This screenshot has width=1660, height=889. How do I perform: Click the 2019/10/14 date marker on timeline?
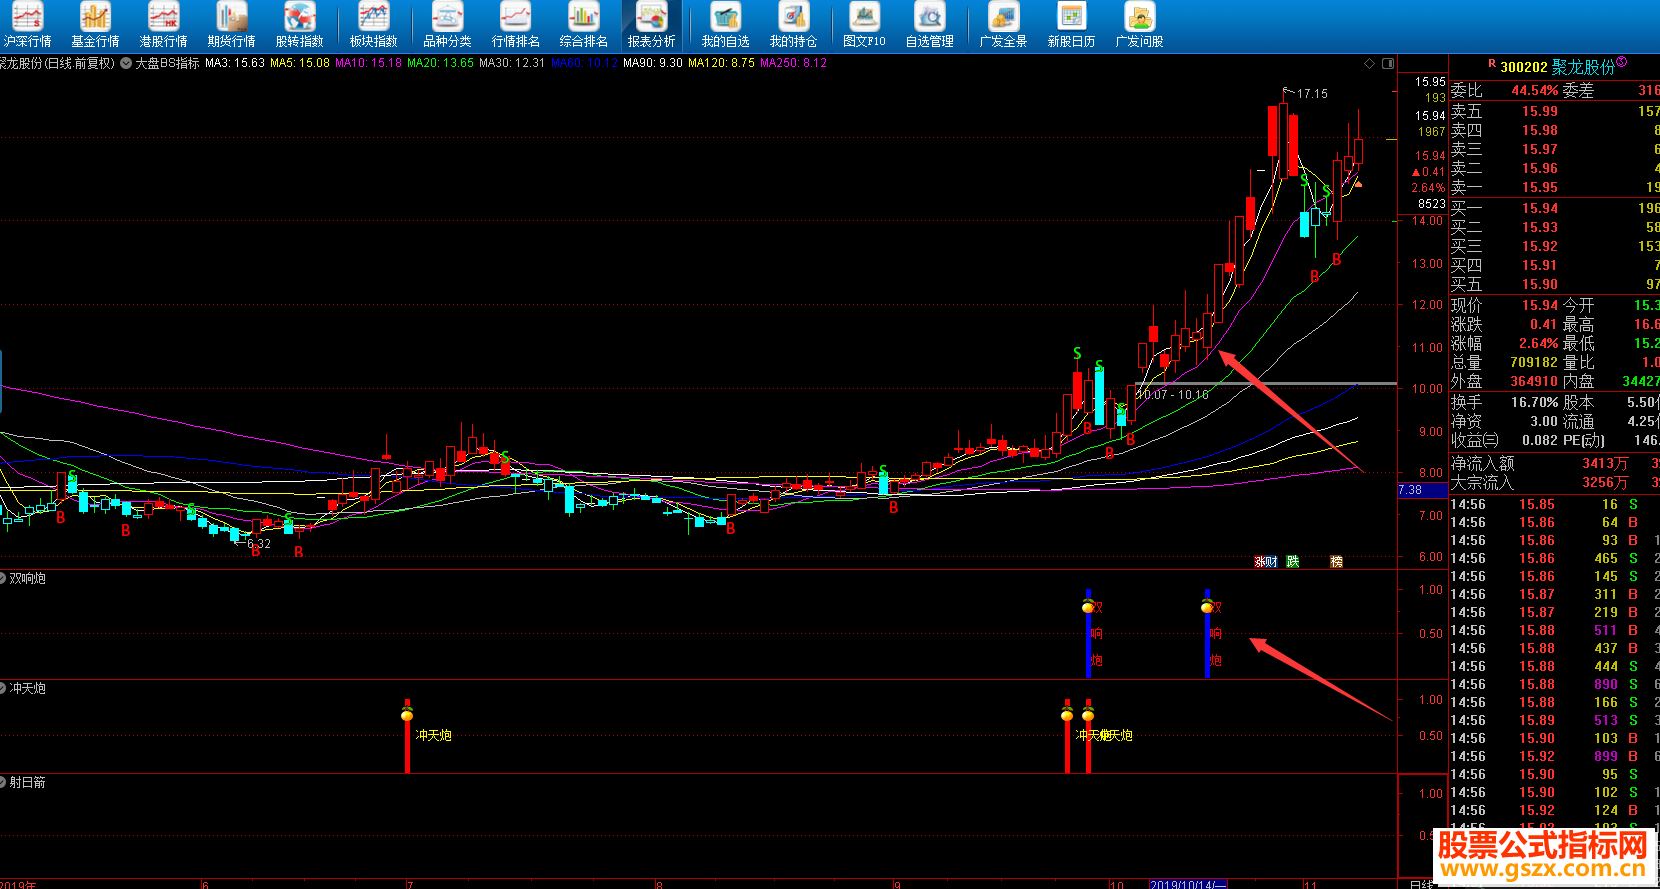[x=1186, y=884]
